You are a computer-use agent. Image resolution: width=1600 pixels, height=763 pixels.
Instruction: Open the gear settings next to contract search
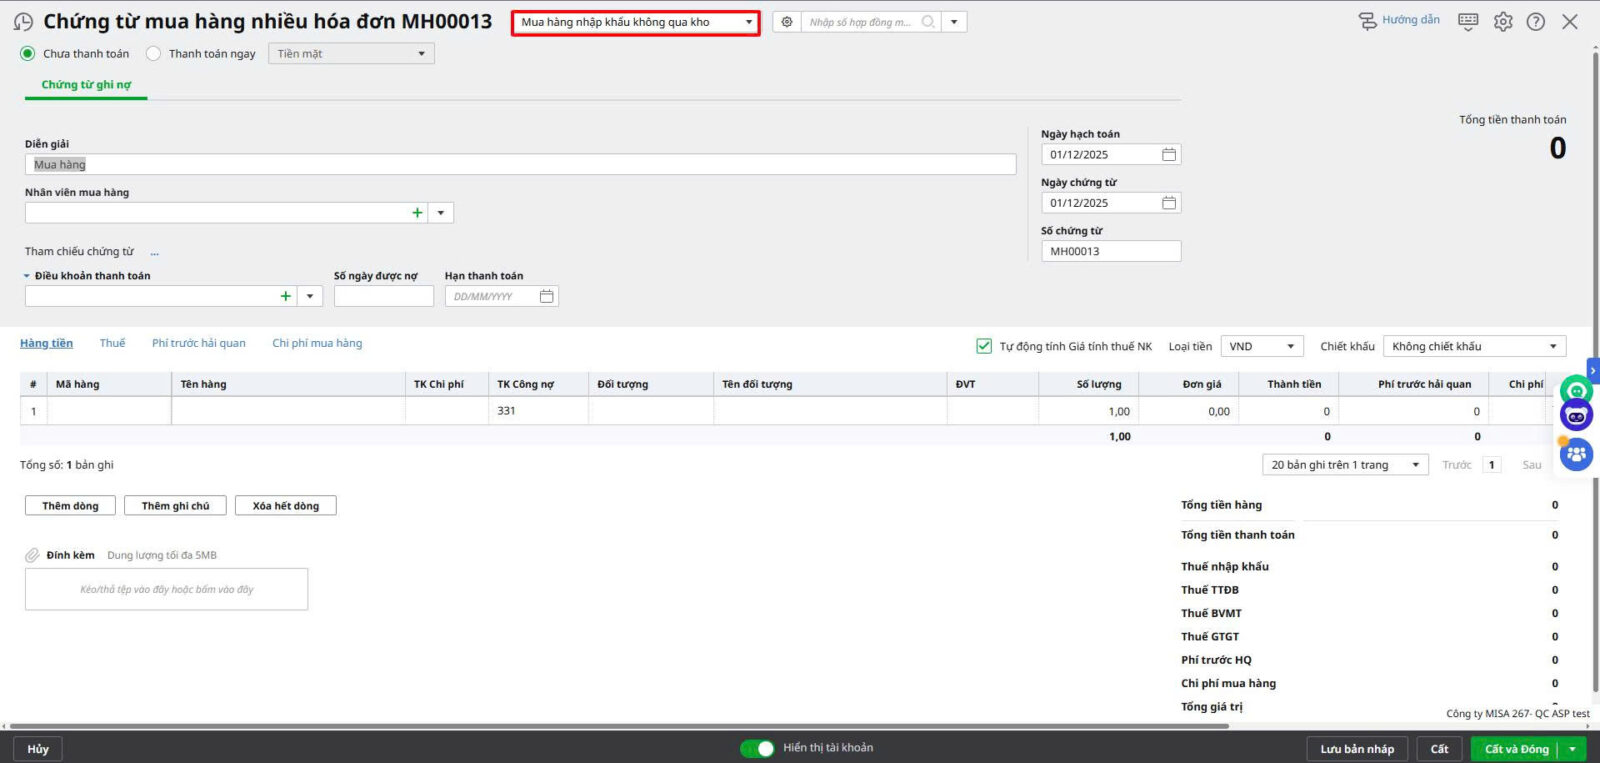pyautogui.click(x=787, y=22)
